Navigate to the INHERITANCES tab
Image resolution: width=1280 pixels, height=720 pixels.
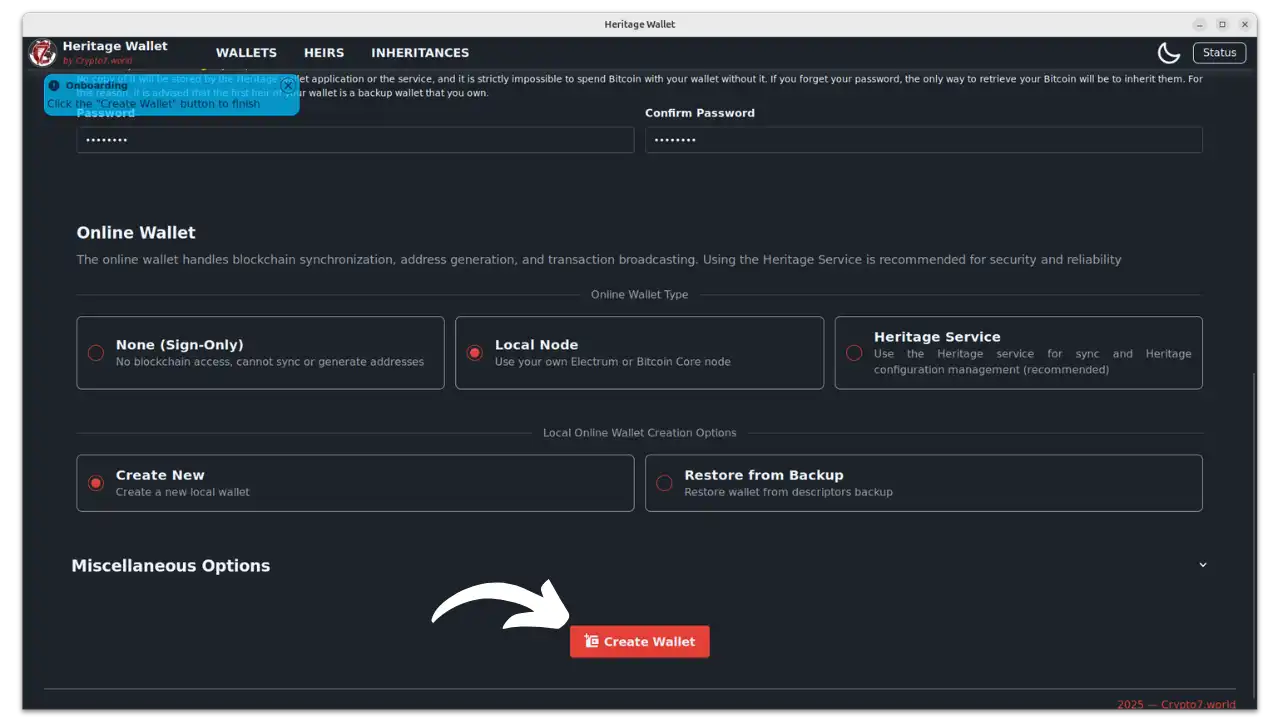coord(420,52)
